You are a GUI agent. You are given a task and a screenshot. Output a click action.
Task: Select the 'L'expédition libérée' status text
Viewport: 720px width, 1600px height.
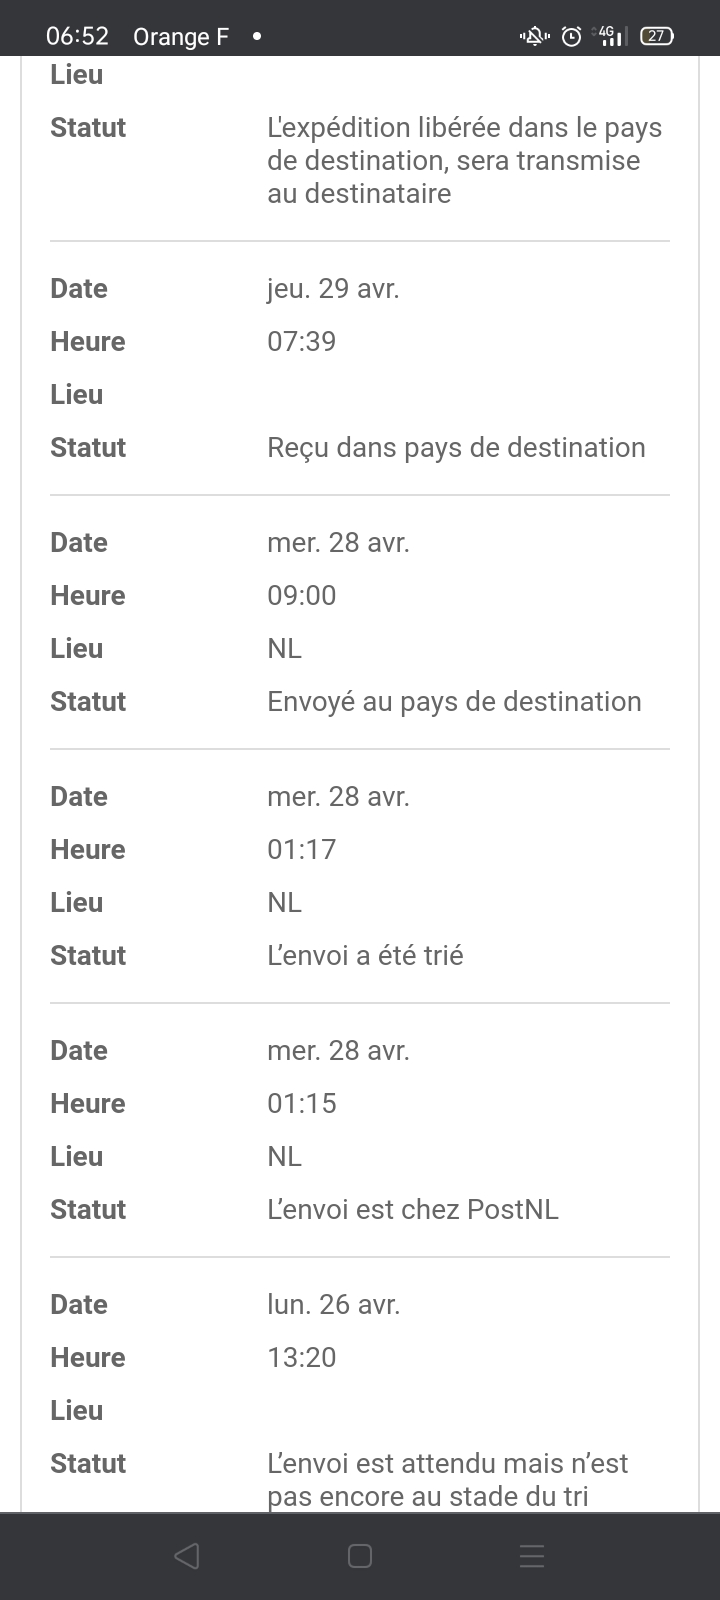coord(464,160)
